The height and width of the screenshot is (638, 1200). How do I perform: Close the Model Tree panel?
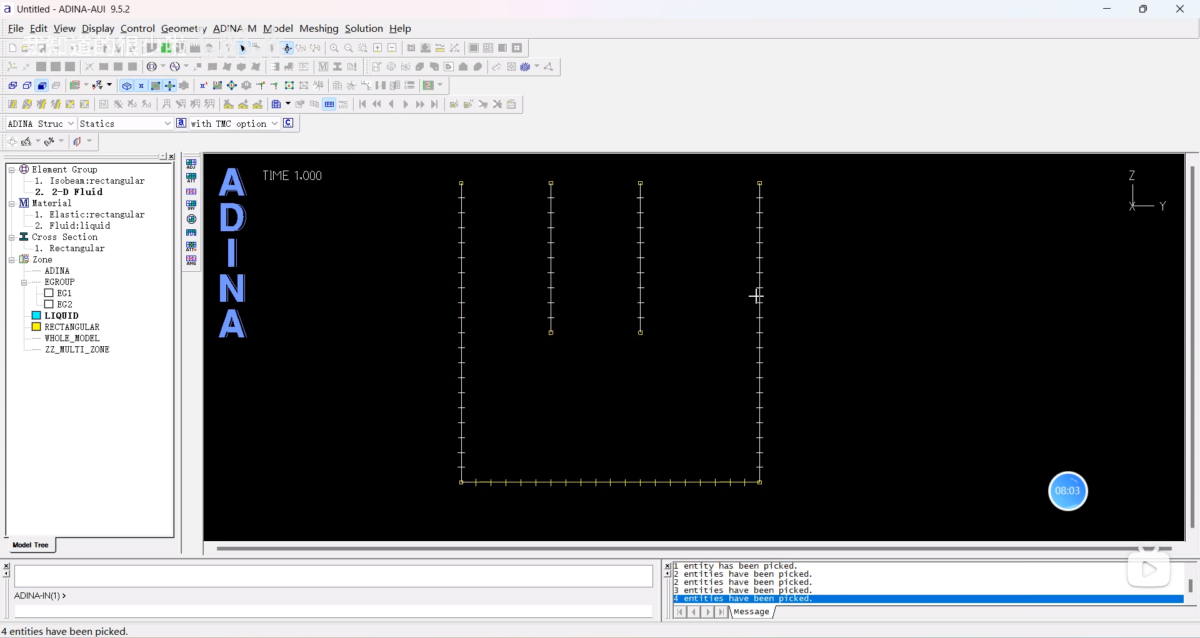pyautogui.click(x=171, y=157)
